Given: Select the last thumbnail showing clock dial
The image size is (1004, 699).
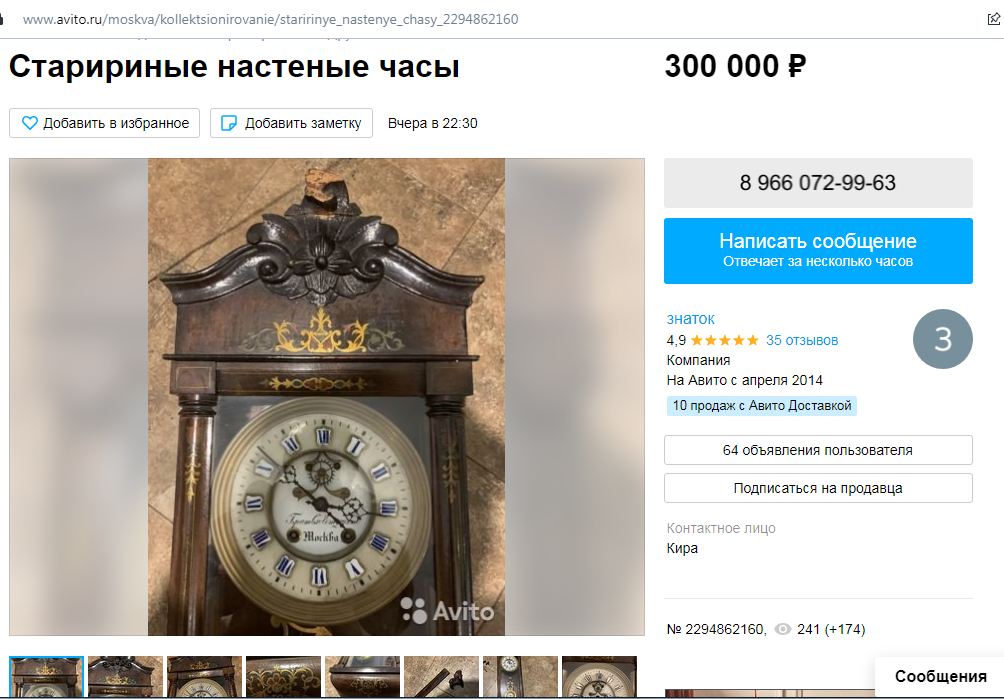Looking at the screenshot, I should click(x=599, y=677).
